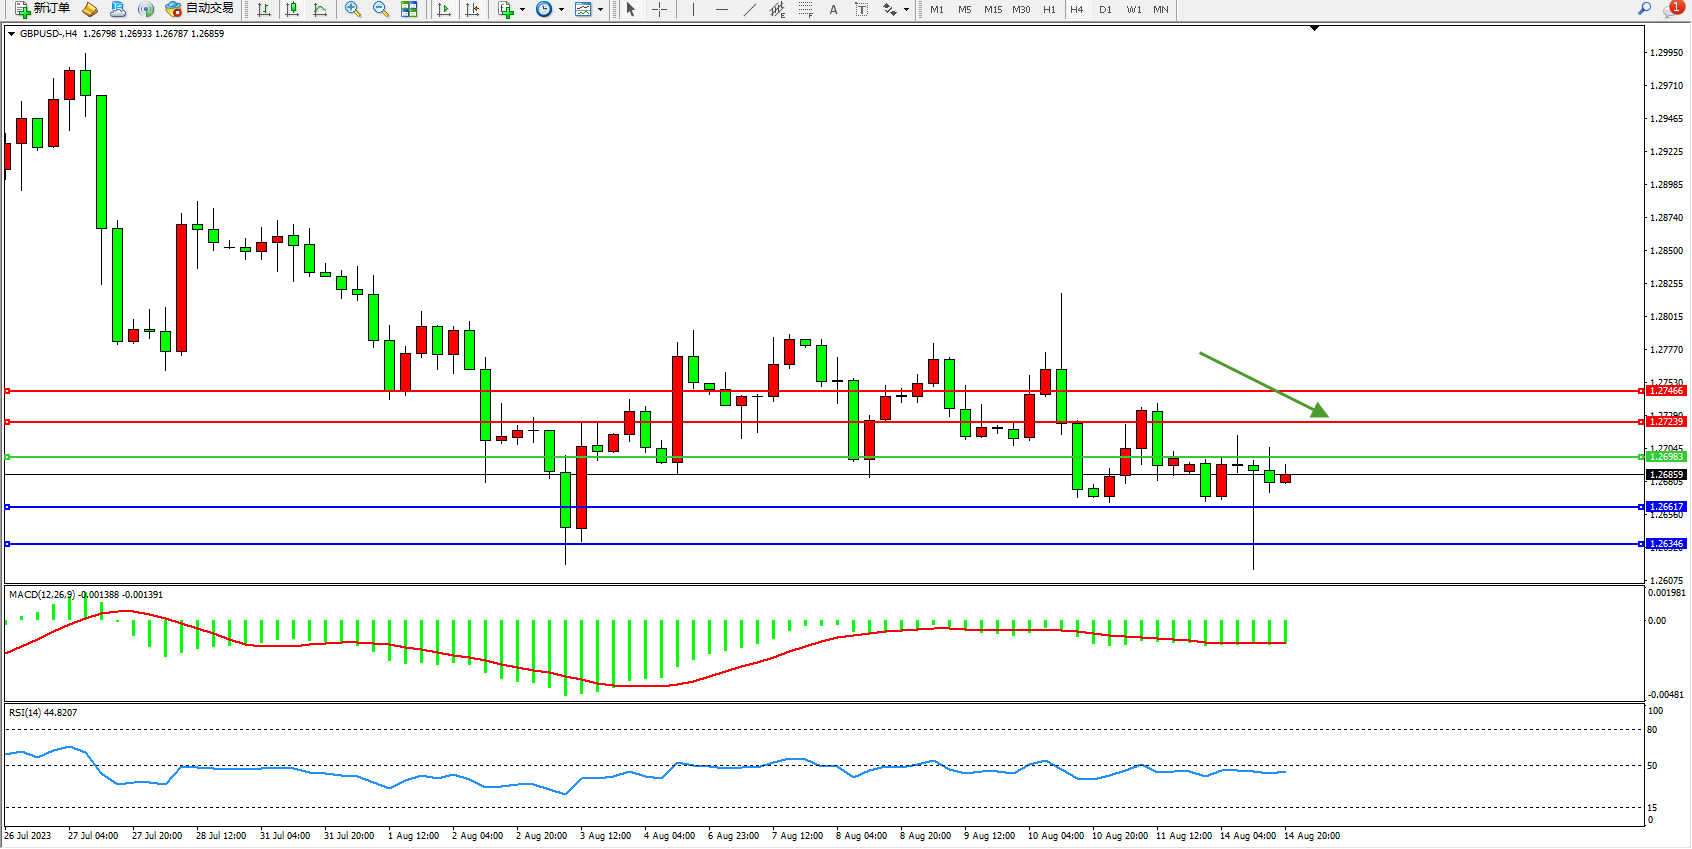Click the New Order (新订单) button
The width and height of the screenshot is (1692, 849).
click(x=42, y=9)
